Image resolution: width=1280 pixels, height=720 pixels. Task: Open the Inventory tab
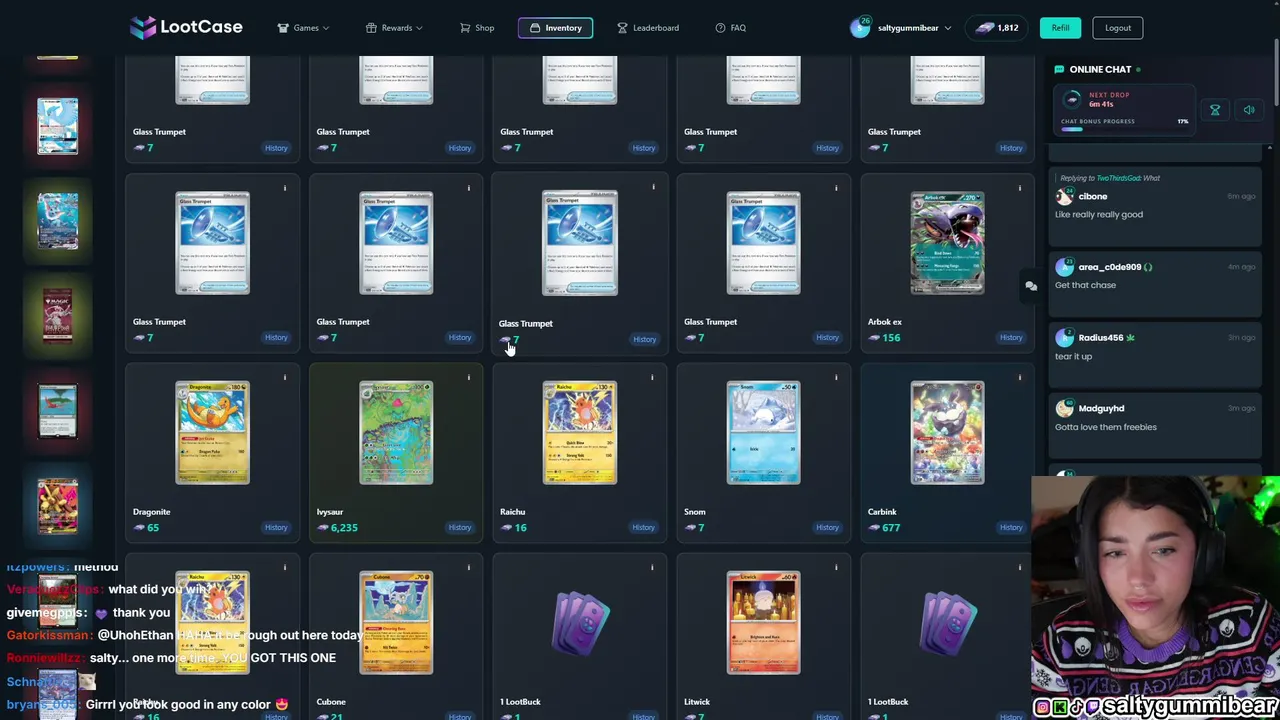point(555,28)
